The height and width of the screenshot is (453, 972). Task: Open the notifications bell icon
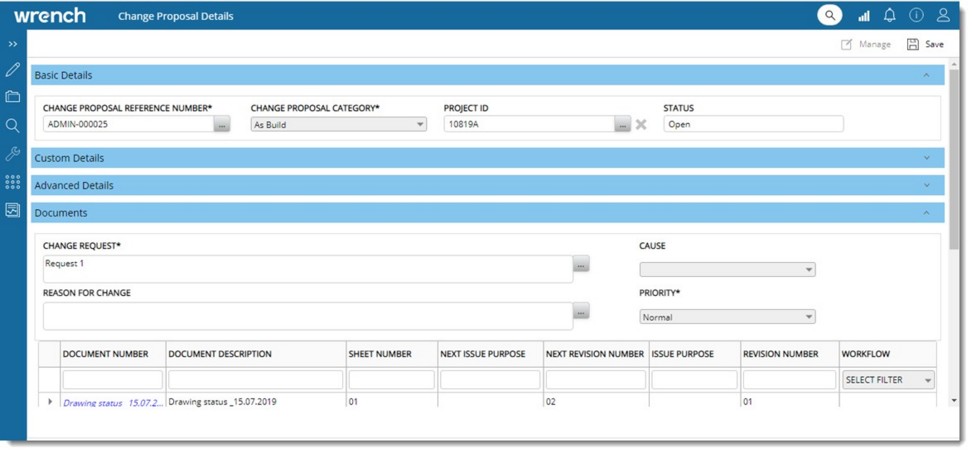coord(889,15)
